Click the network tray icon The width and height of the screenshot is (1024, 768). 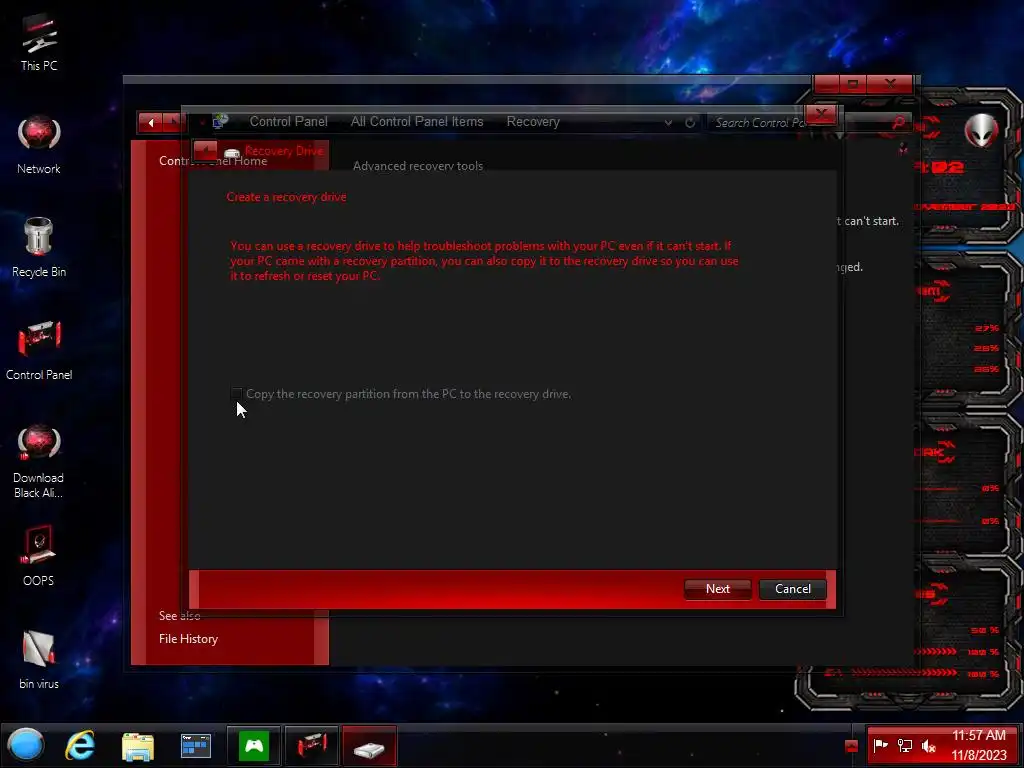(x=904, y=745)
